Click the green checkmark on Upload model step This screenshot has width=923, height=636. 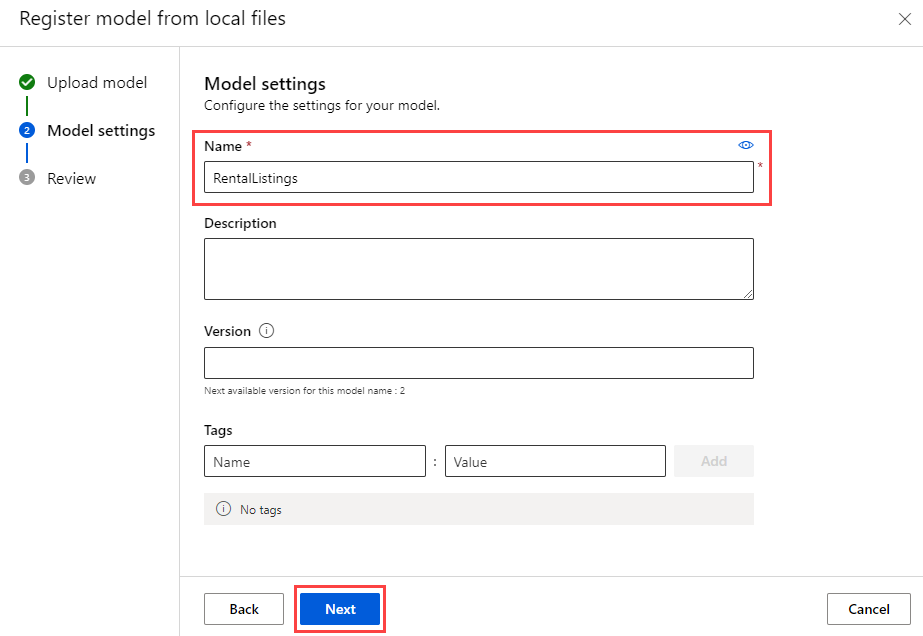pyautogui.click(x=28, y=82)
